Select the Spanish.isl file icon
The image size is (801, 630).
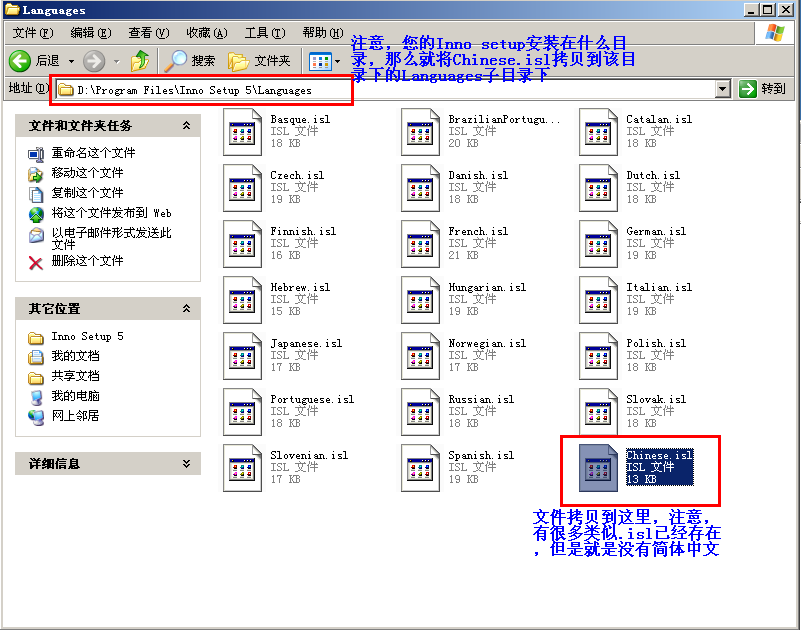pyautogui.click(x=420, y=468)
